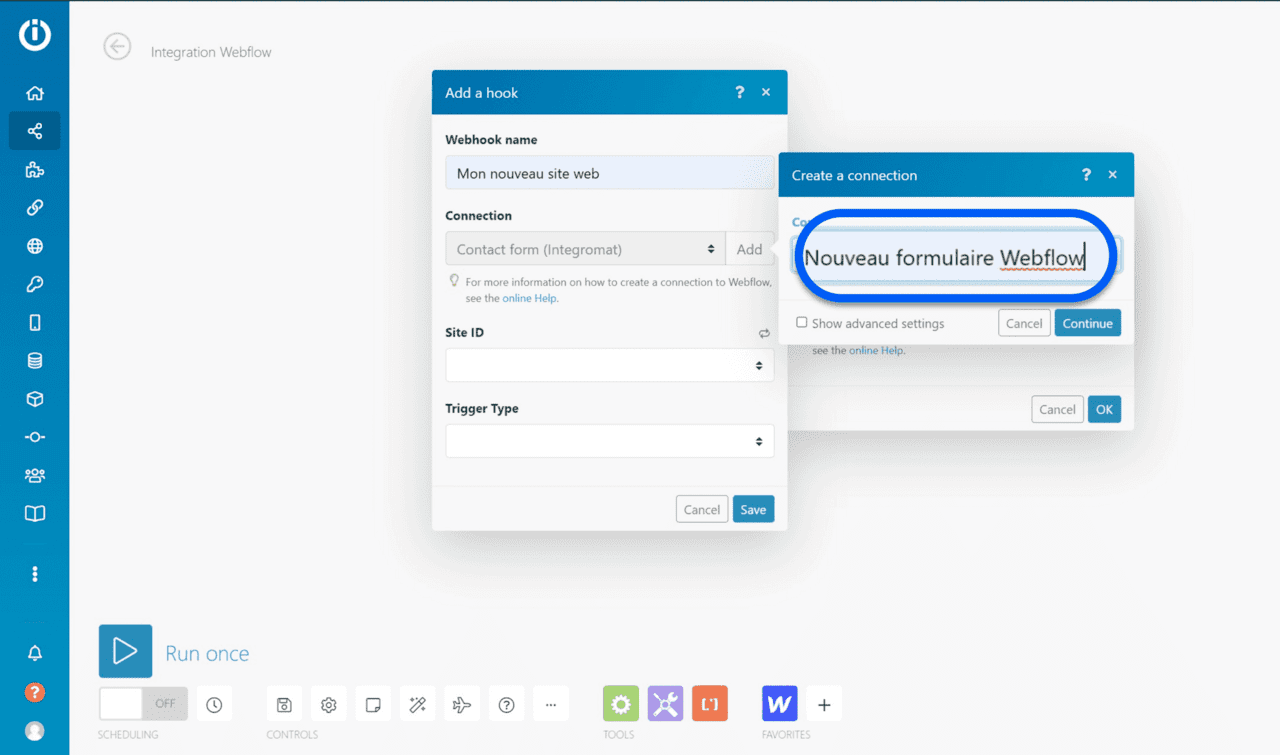This screenshot has height=755, width=1280.
Task: Open the help question mark in controls
Action: point(506,704)
